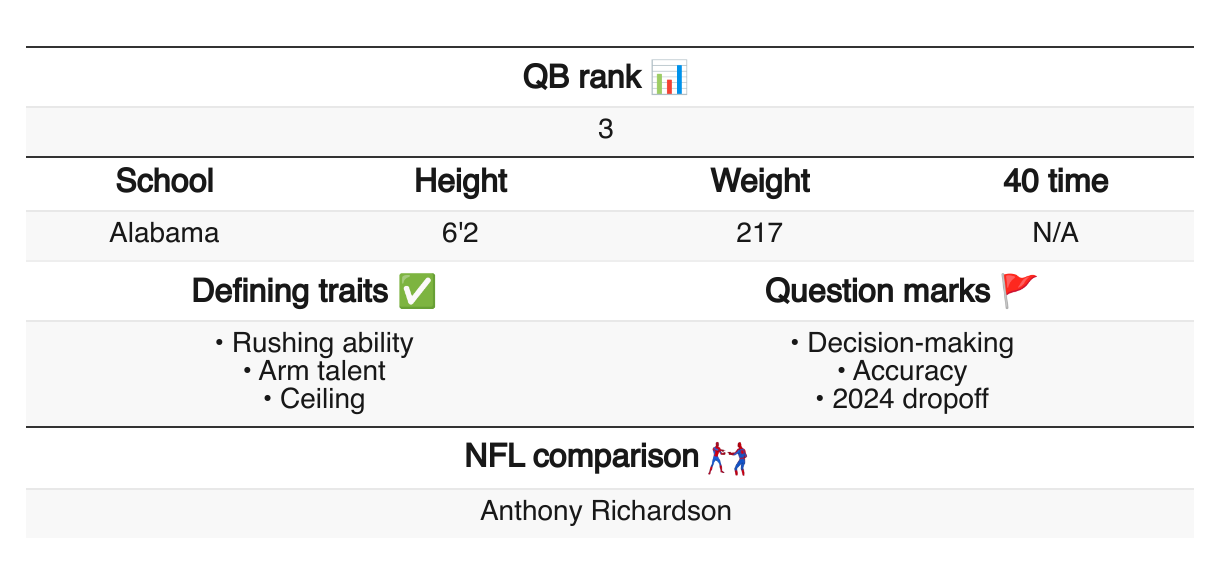
Task: Click the 40 time column header
Action: pos(1056,181)
